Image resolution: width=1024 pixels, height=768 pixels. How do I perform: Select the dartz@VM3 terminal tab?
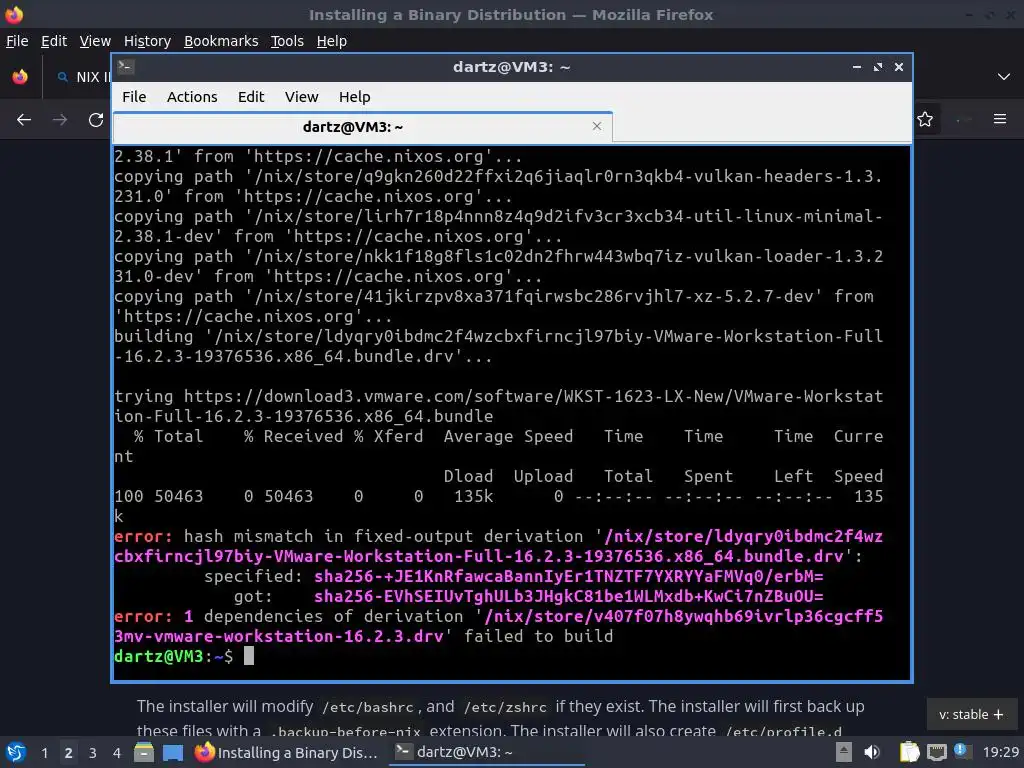click(x=362, y=127)
